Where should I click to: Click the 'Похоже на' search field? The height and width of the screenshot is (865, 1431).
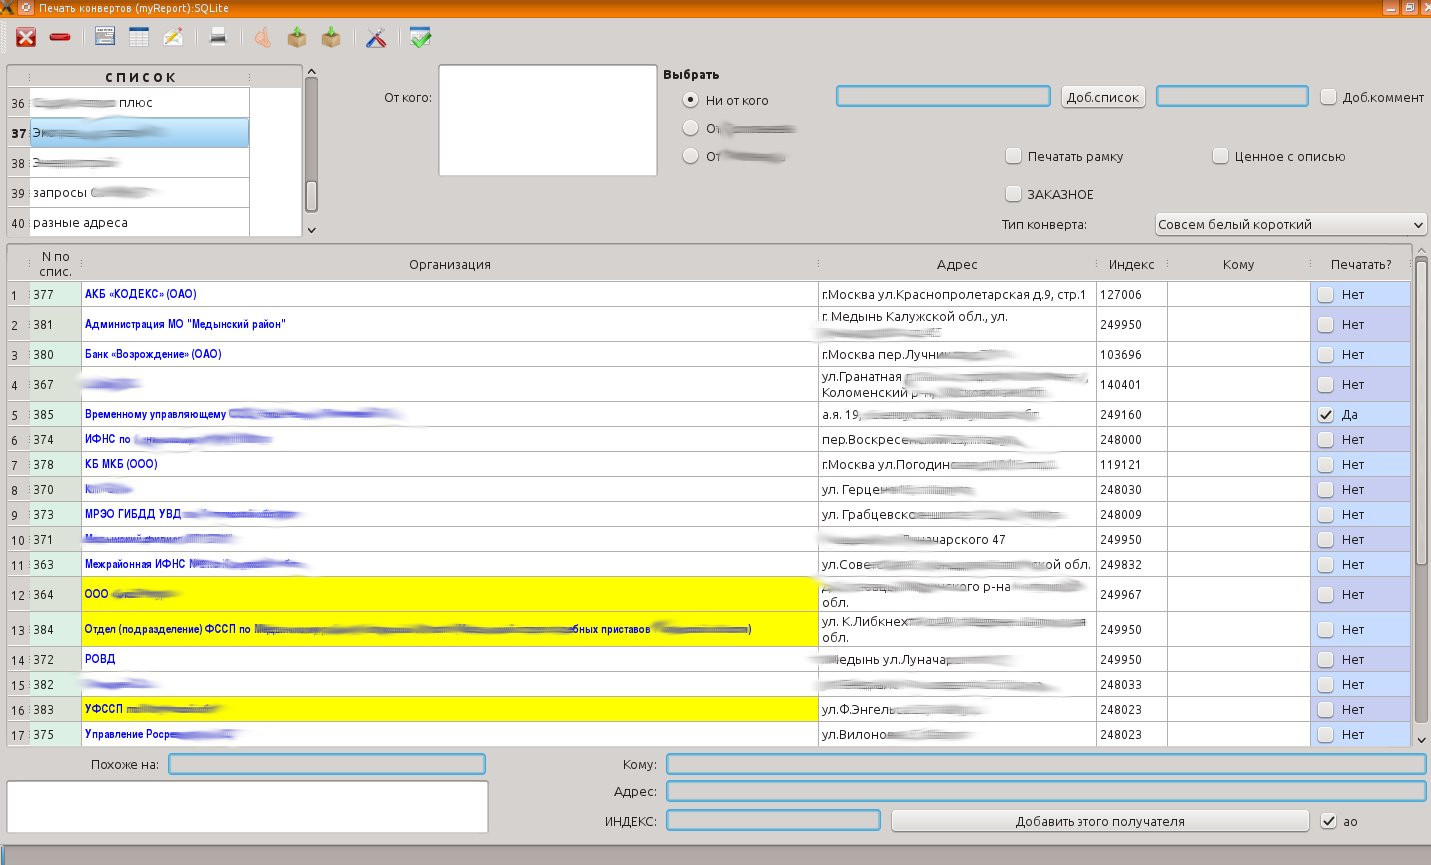(x=327, y=764)
